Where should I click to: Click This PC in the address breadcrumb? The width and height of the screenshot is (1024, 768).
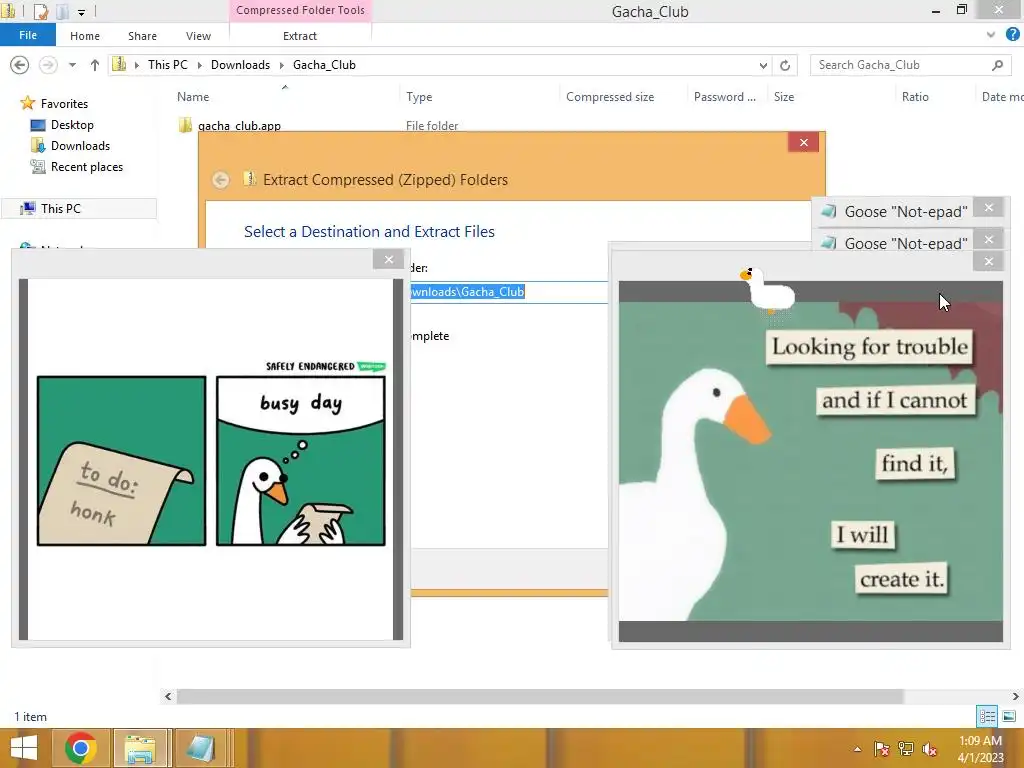coord(167,65)
